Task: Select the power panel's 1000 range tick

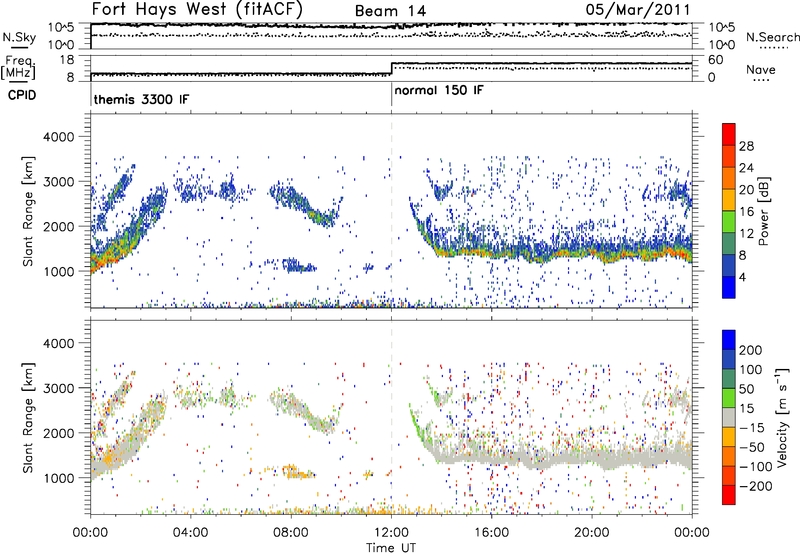Action: [x=59, y=271]
